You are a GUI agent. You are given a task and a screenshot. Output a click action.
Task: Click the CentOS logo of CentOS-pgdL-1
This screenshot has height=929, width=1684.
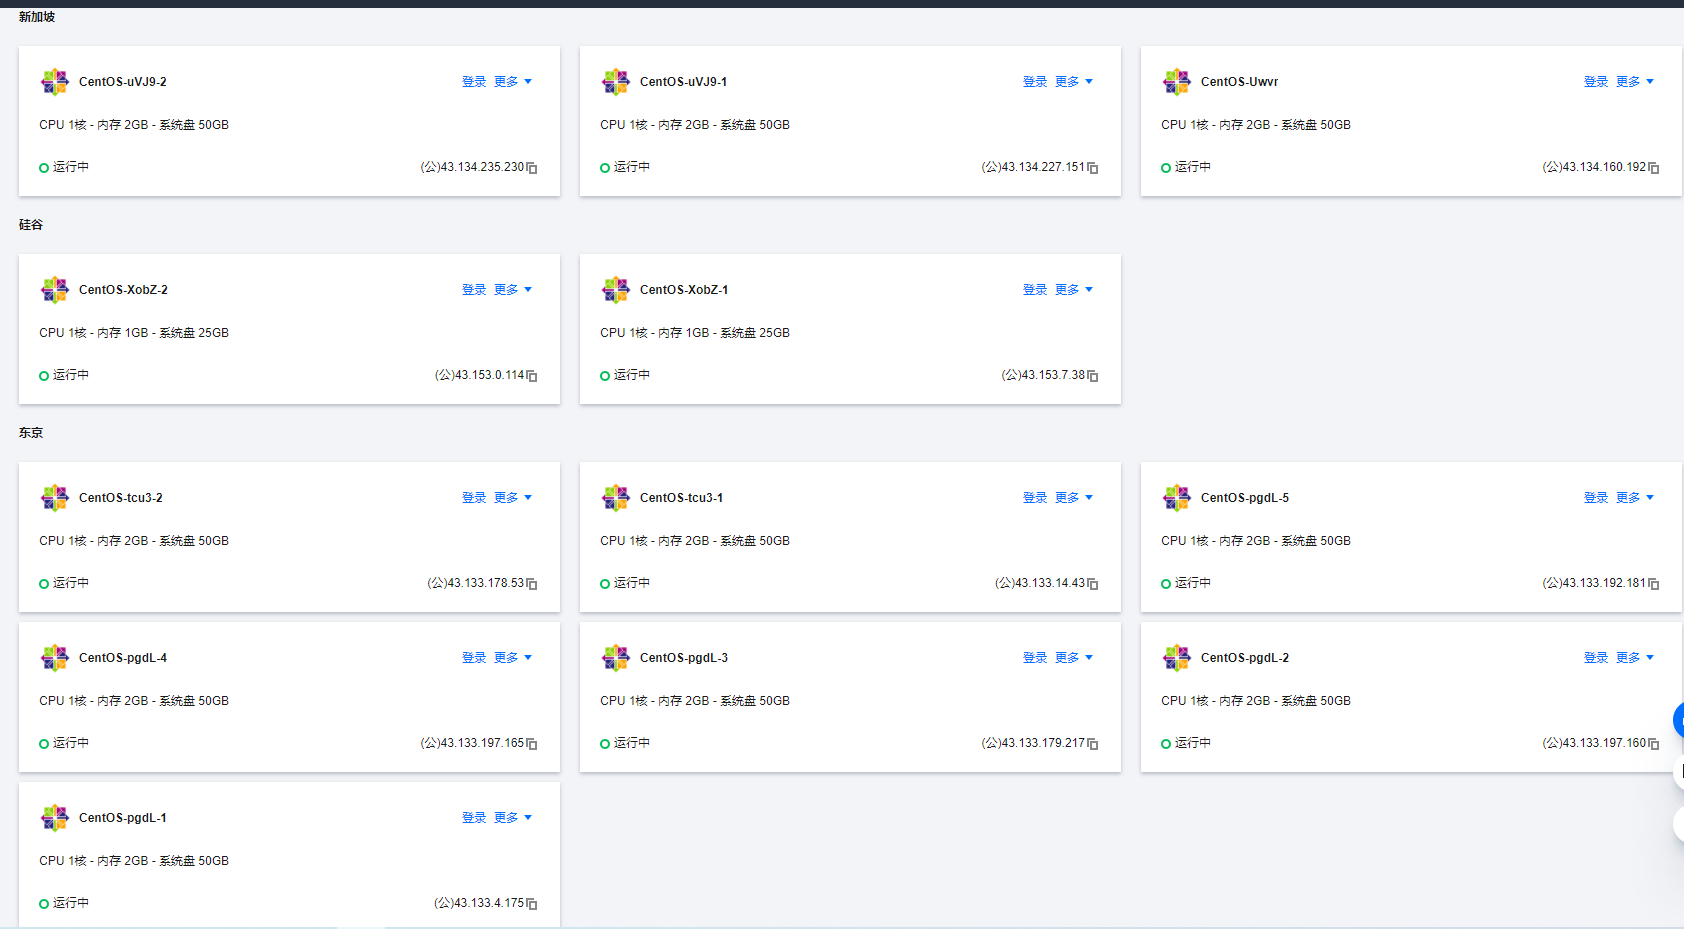click(54, 818)
